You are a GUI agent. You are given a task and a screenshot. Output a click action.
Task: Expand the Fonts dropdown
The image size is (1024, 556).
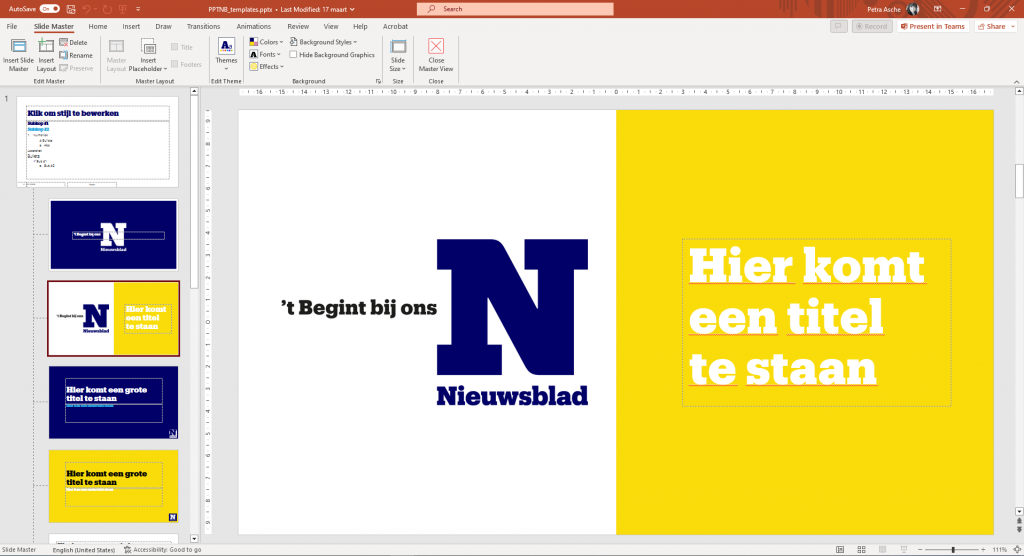[x=265, y=54]
